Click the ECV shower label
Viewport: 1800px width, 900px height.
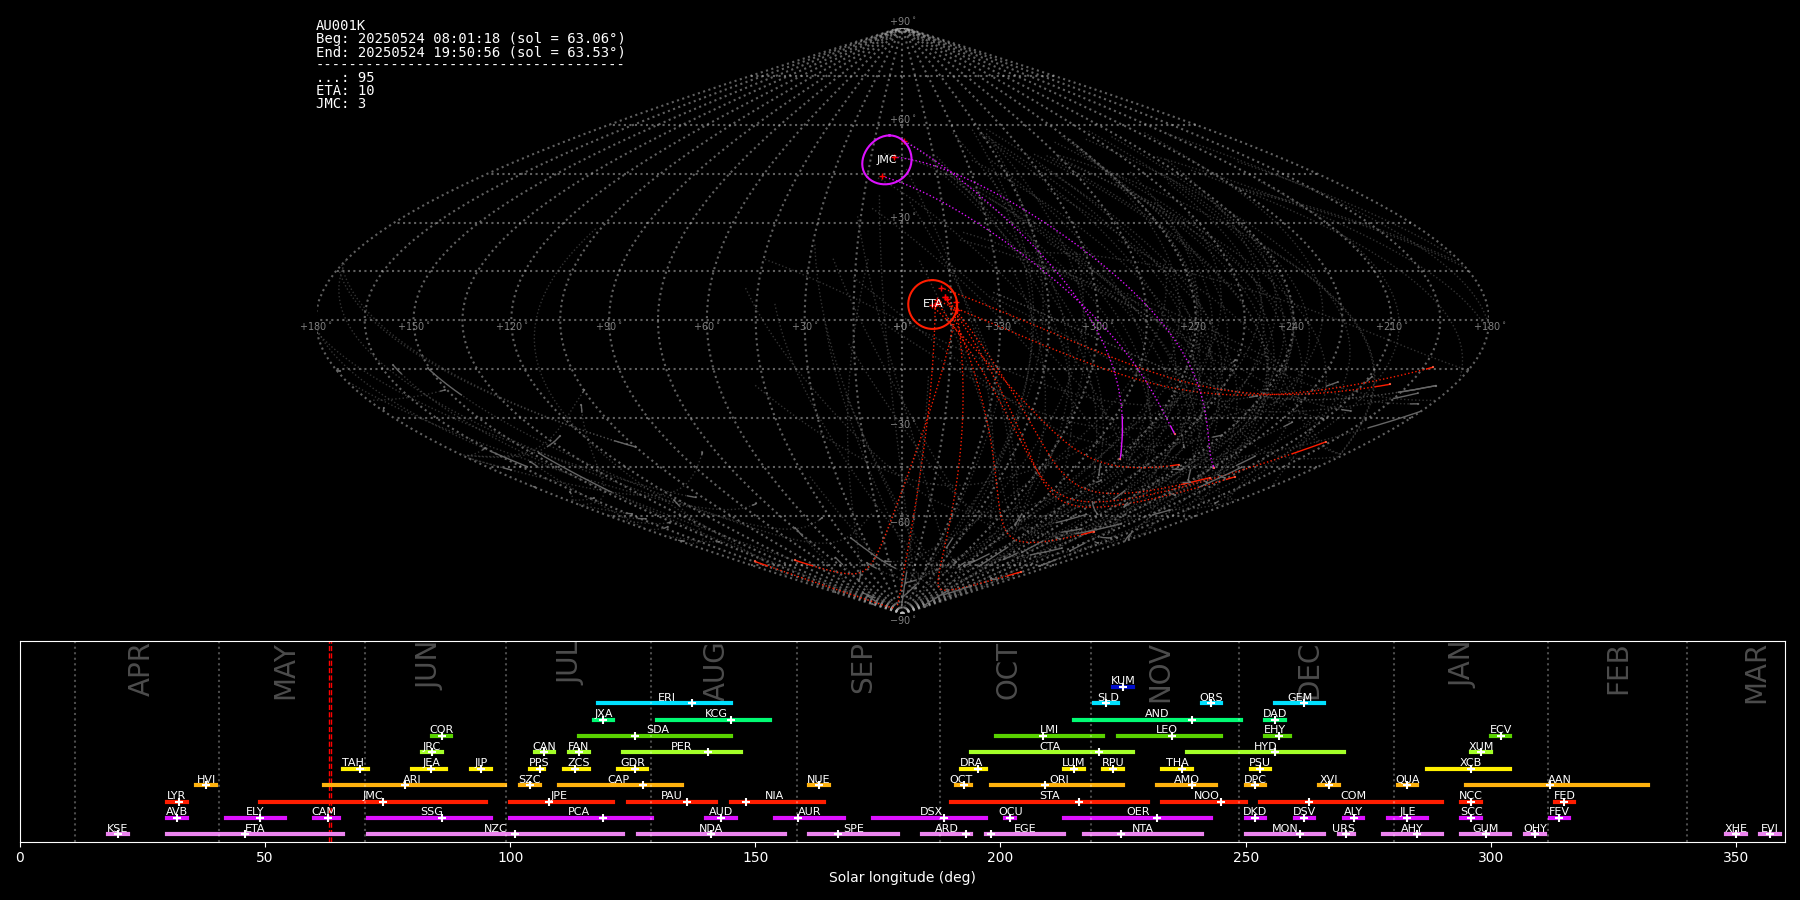(x=1500, y=730)
